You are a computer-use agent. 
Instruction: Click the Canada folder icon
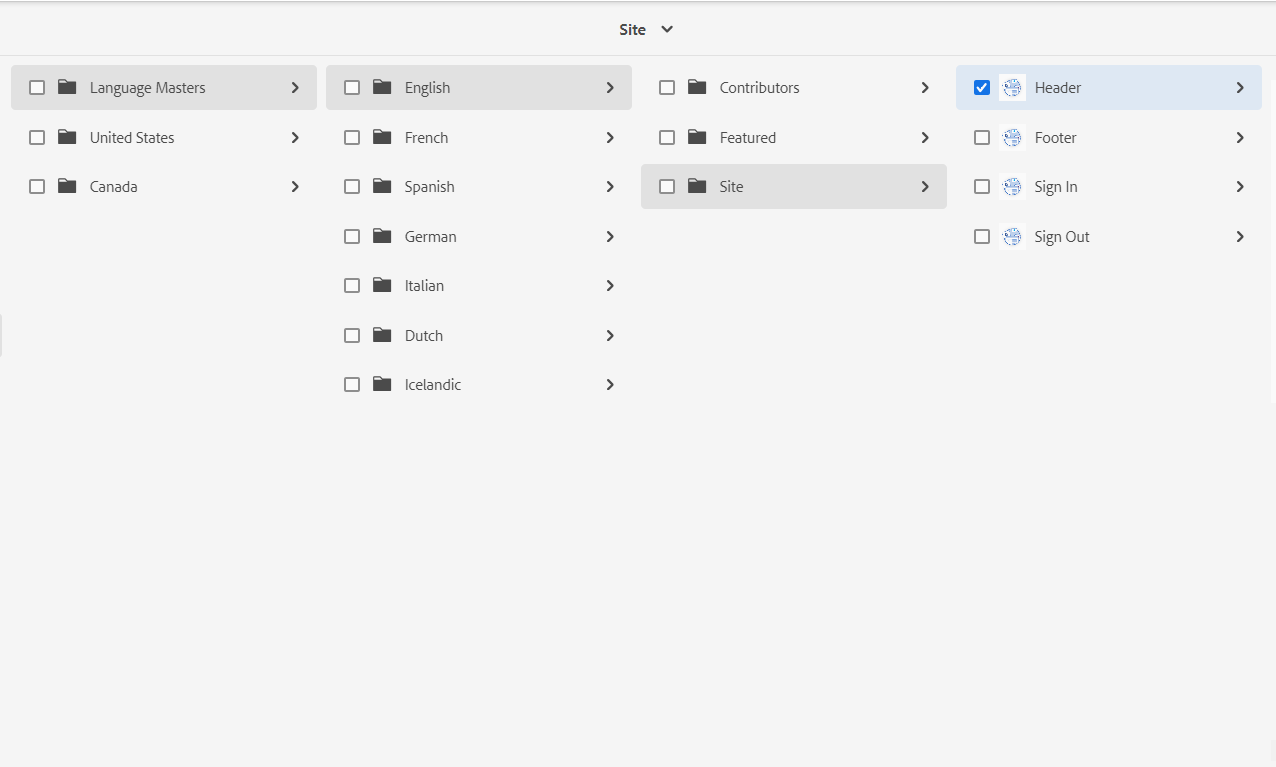point(67,186)
